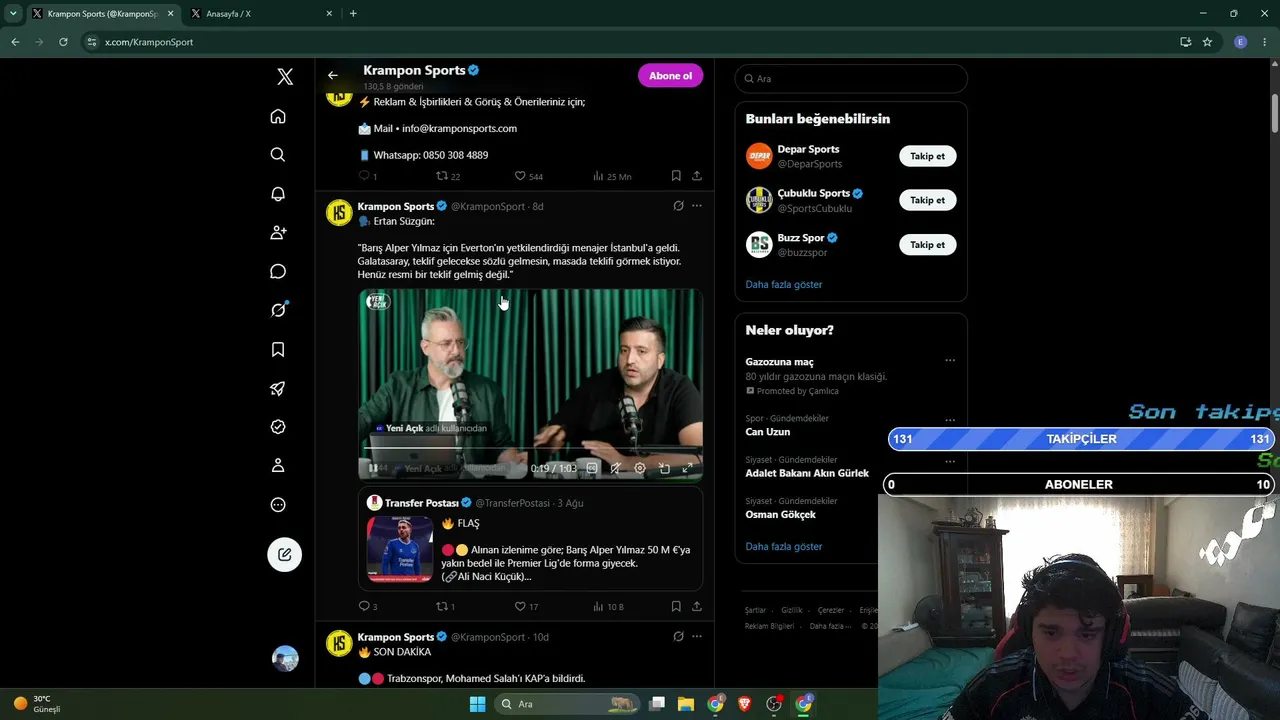Unmute the video sound
Viewport: 1280px width, 720px height.
616,468
